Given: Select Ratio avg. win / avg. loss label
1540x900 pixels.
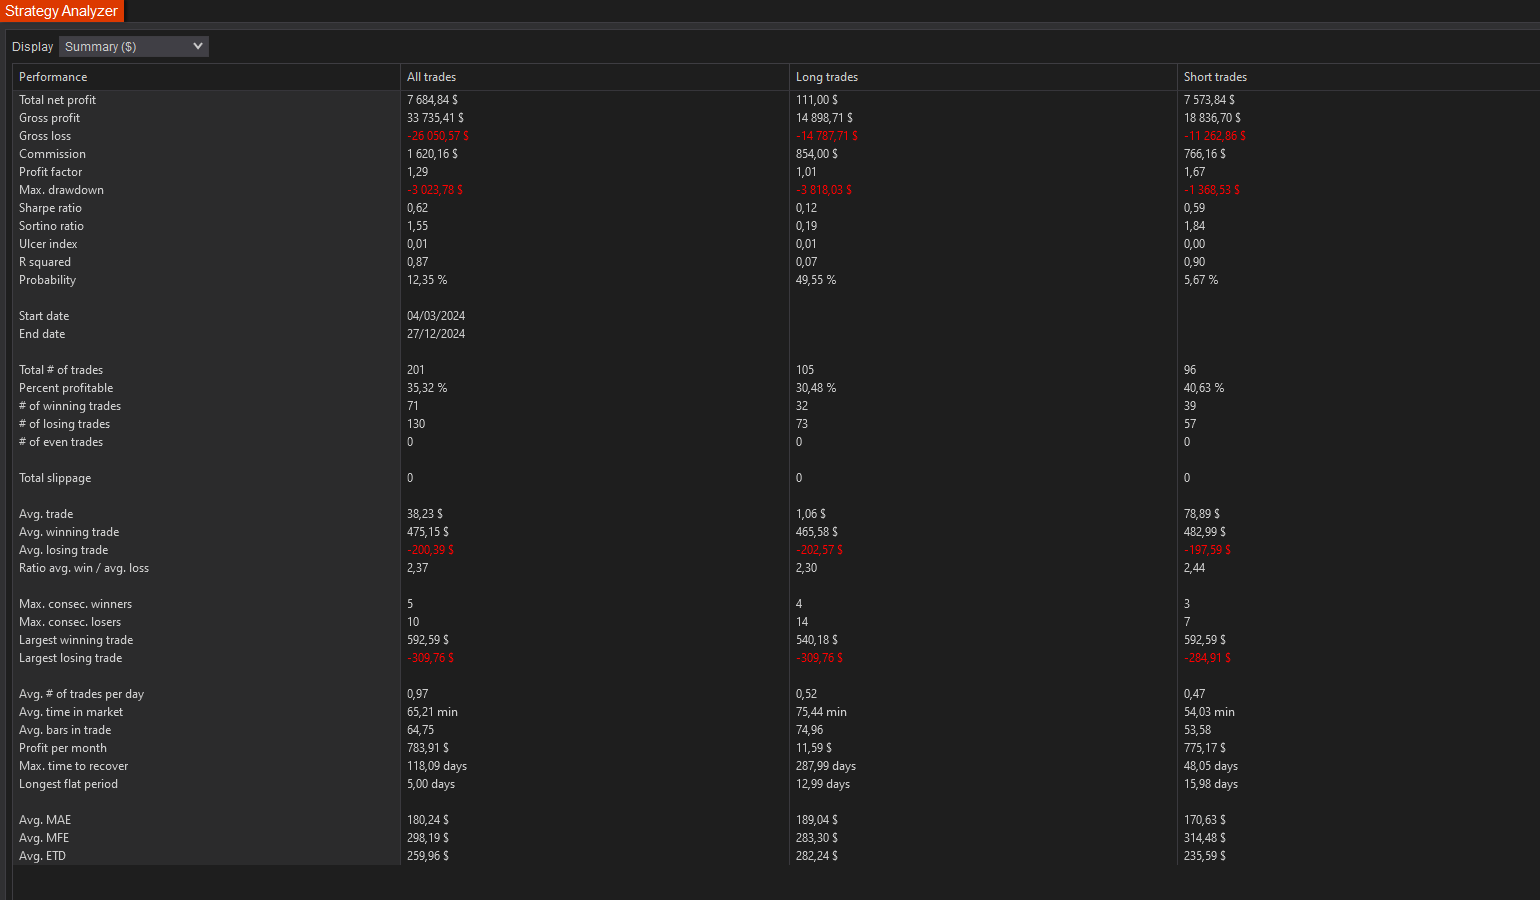Looking at the screenshot, I should point(84,568).
